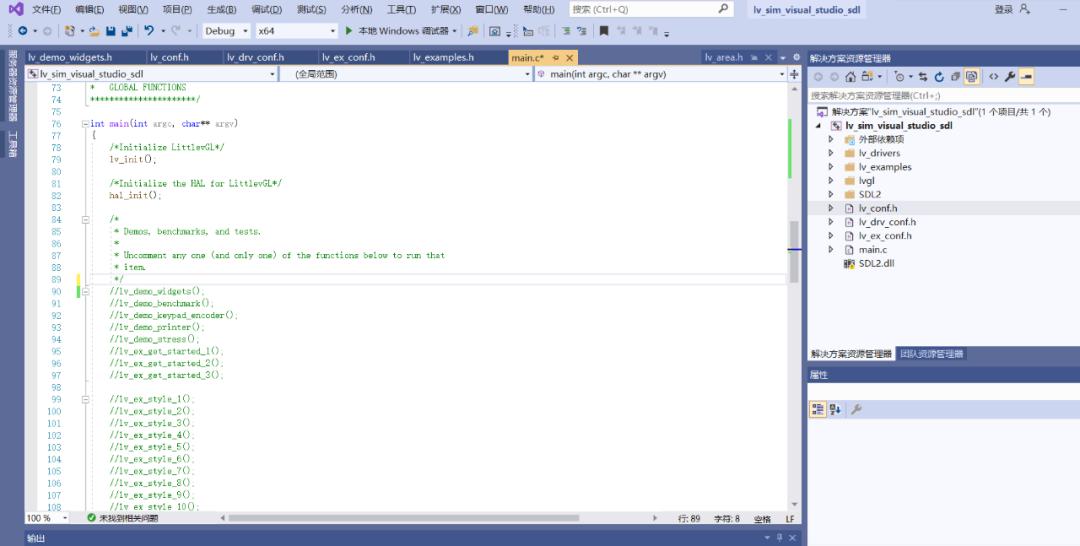
Task: Click the view code angle-brackets icon
Action: [993, 76]
